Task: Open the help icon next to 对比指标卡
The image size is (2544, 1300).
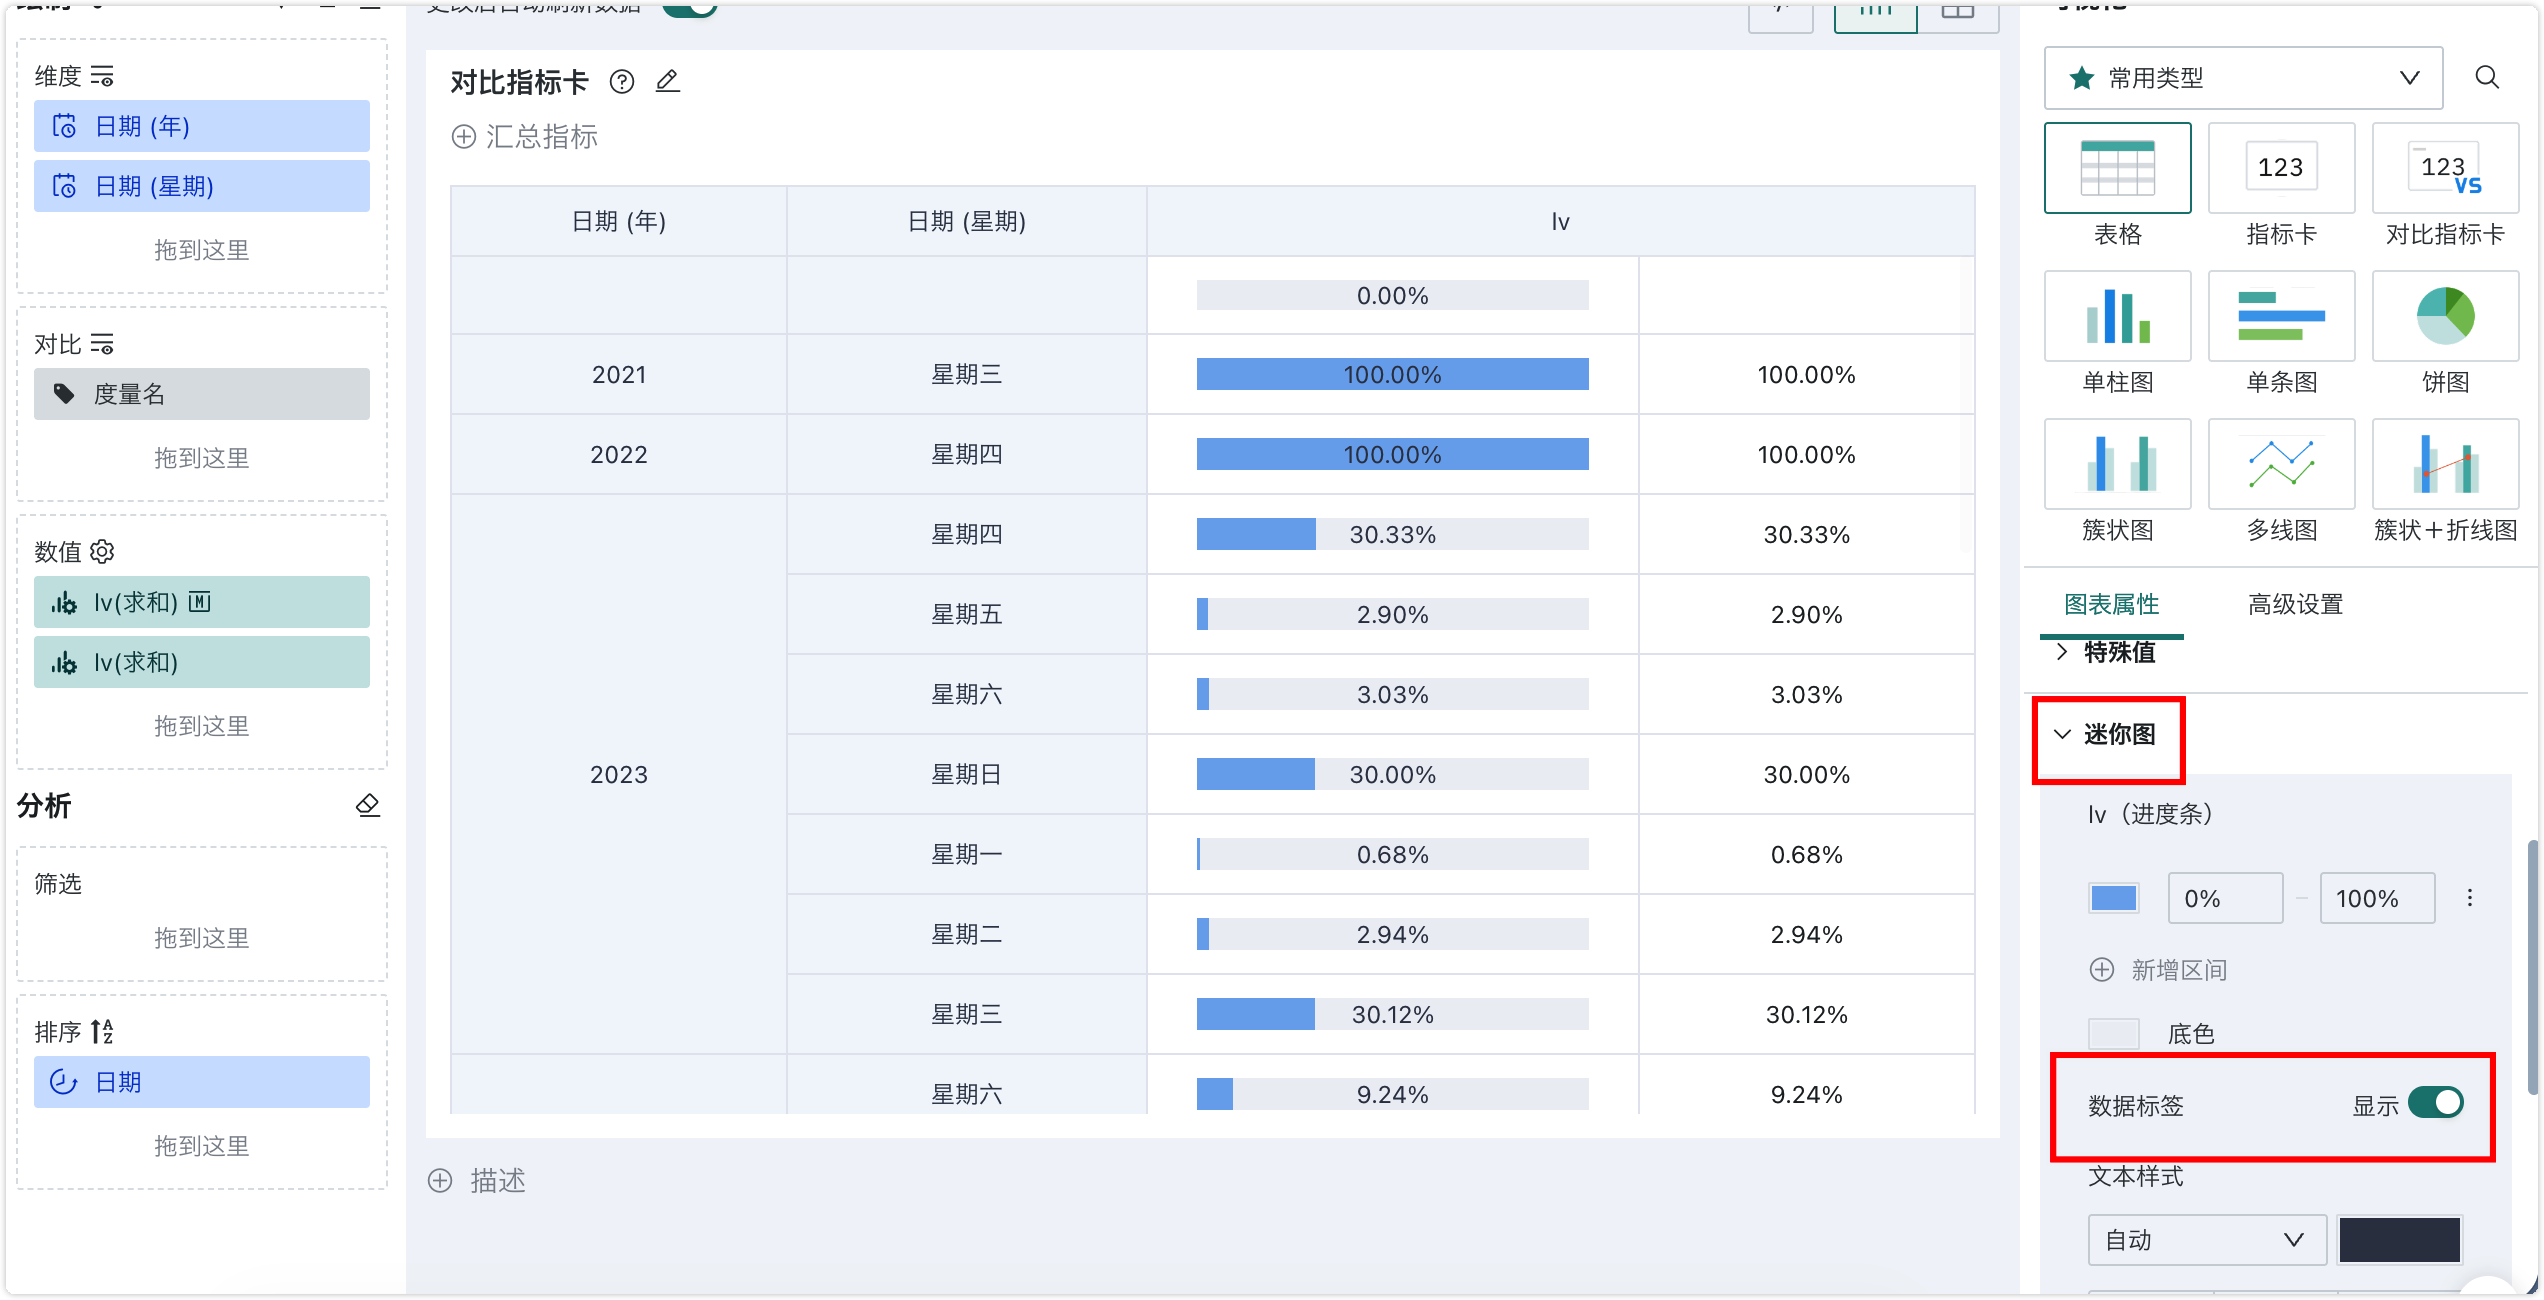Action: pos(622,81)
